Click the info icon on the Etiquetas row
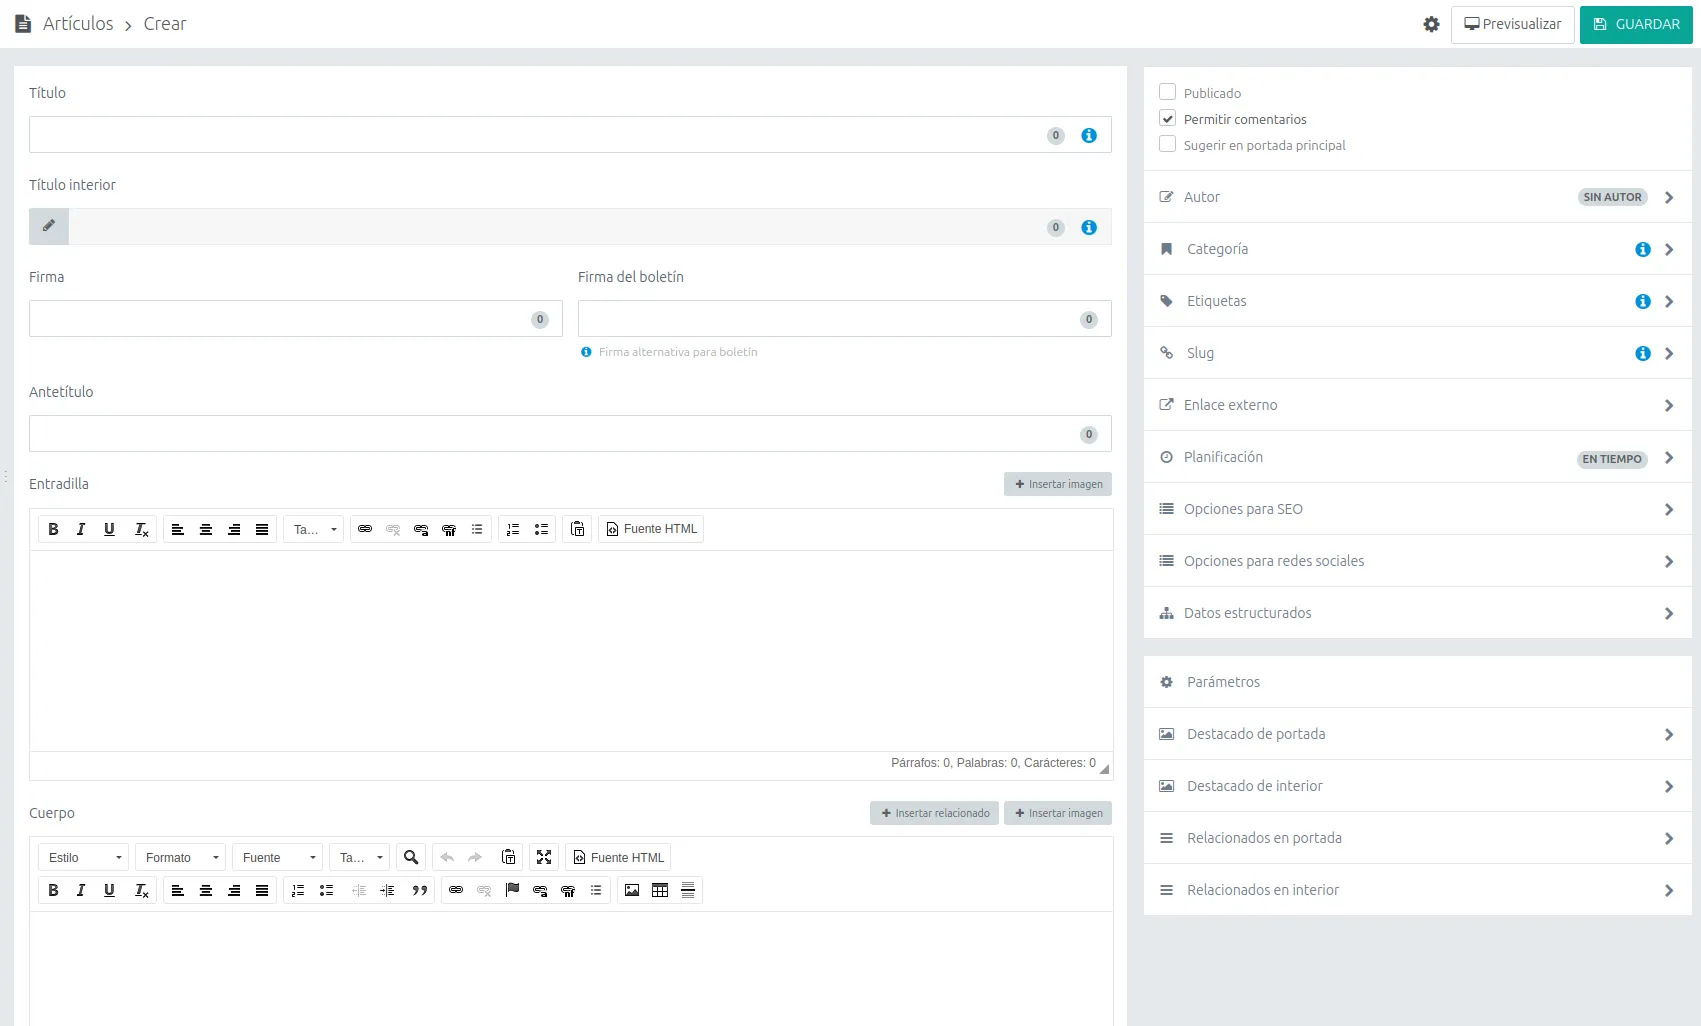The height and width of the screenshot is (1026, 1701). (x=1643, y=301)
